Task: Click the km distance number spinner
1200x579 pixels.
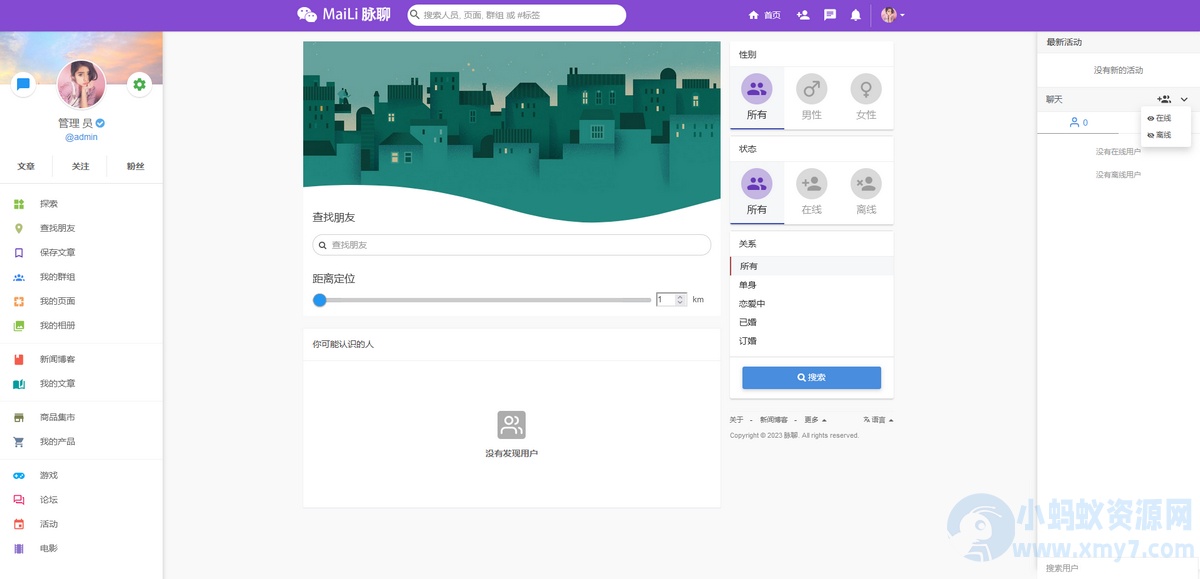Action: click(671, 299)
